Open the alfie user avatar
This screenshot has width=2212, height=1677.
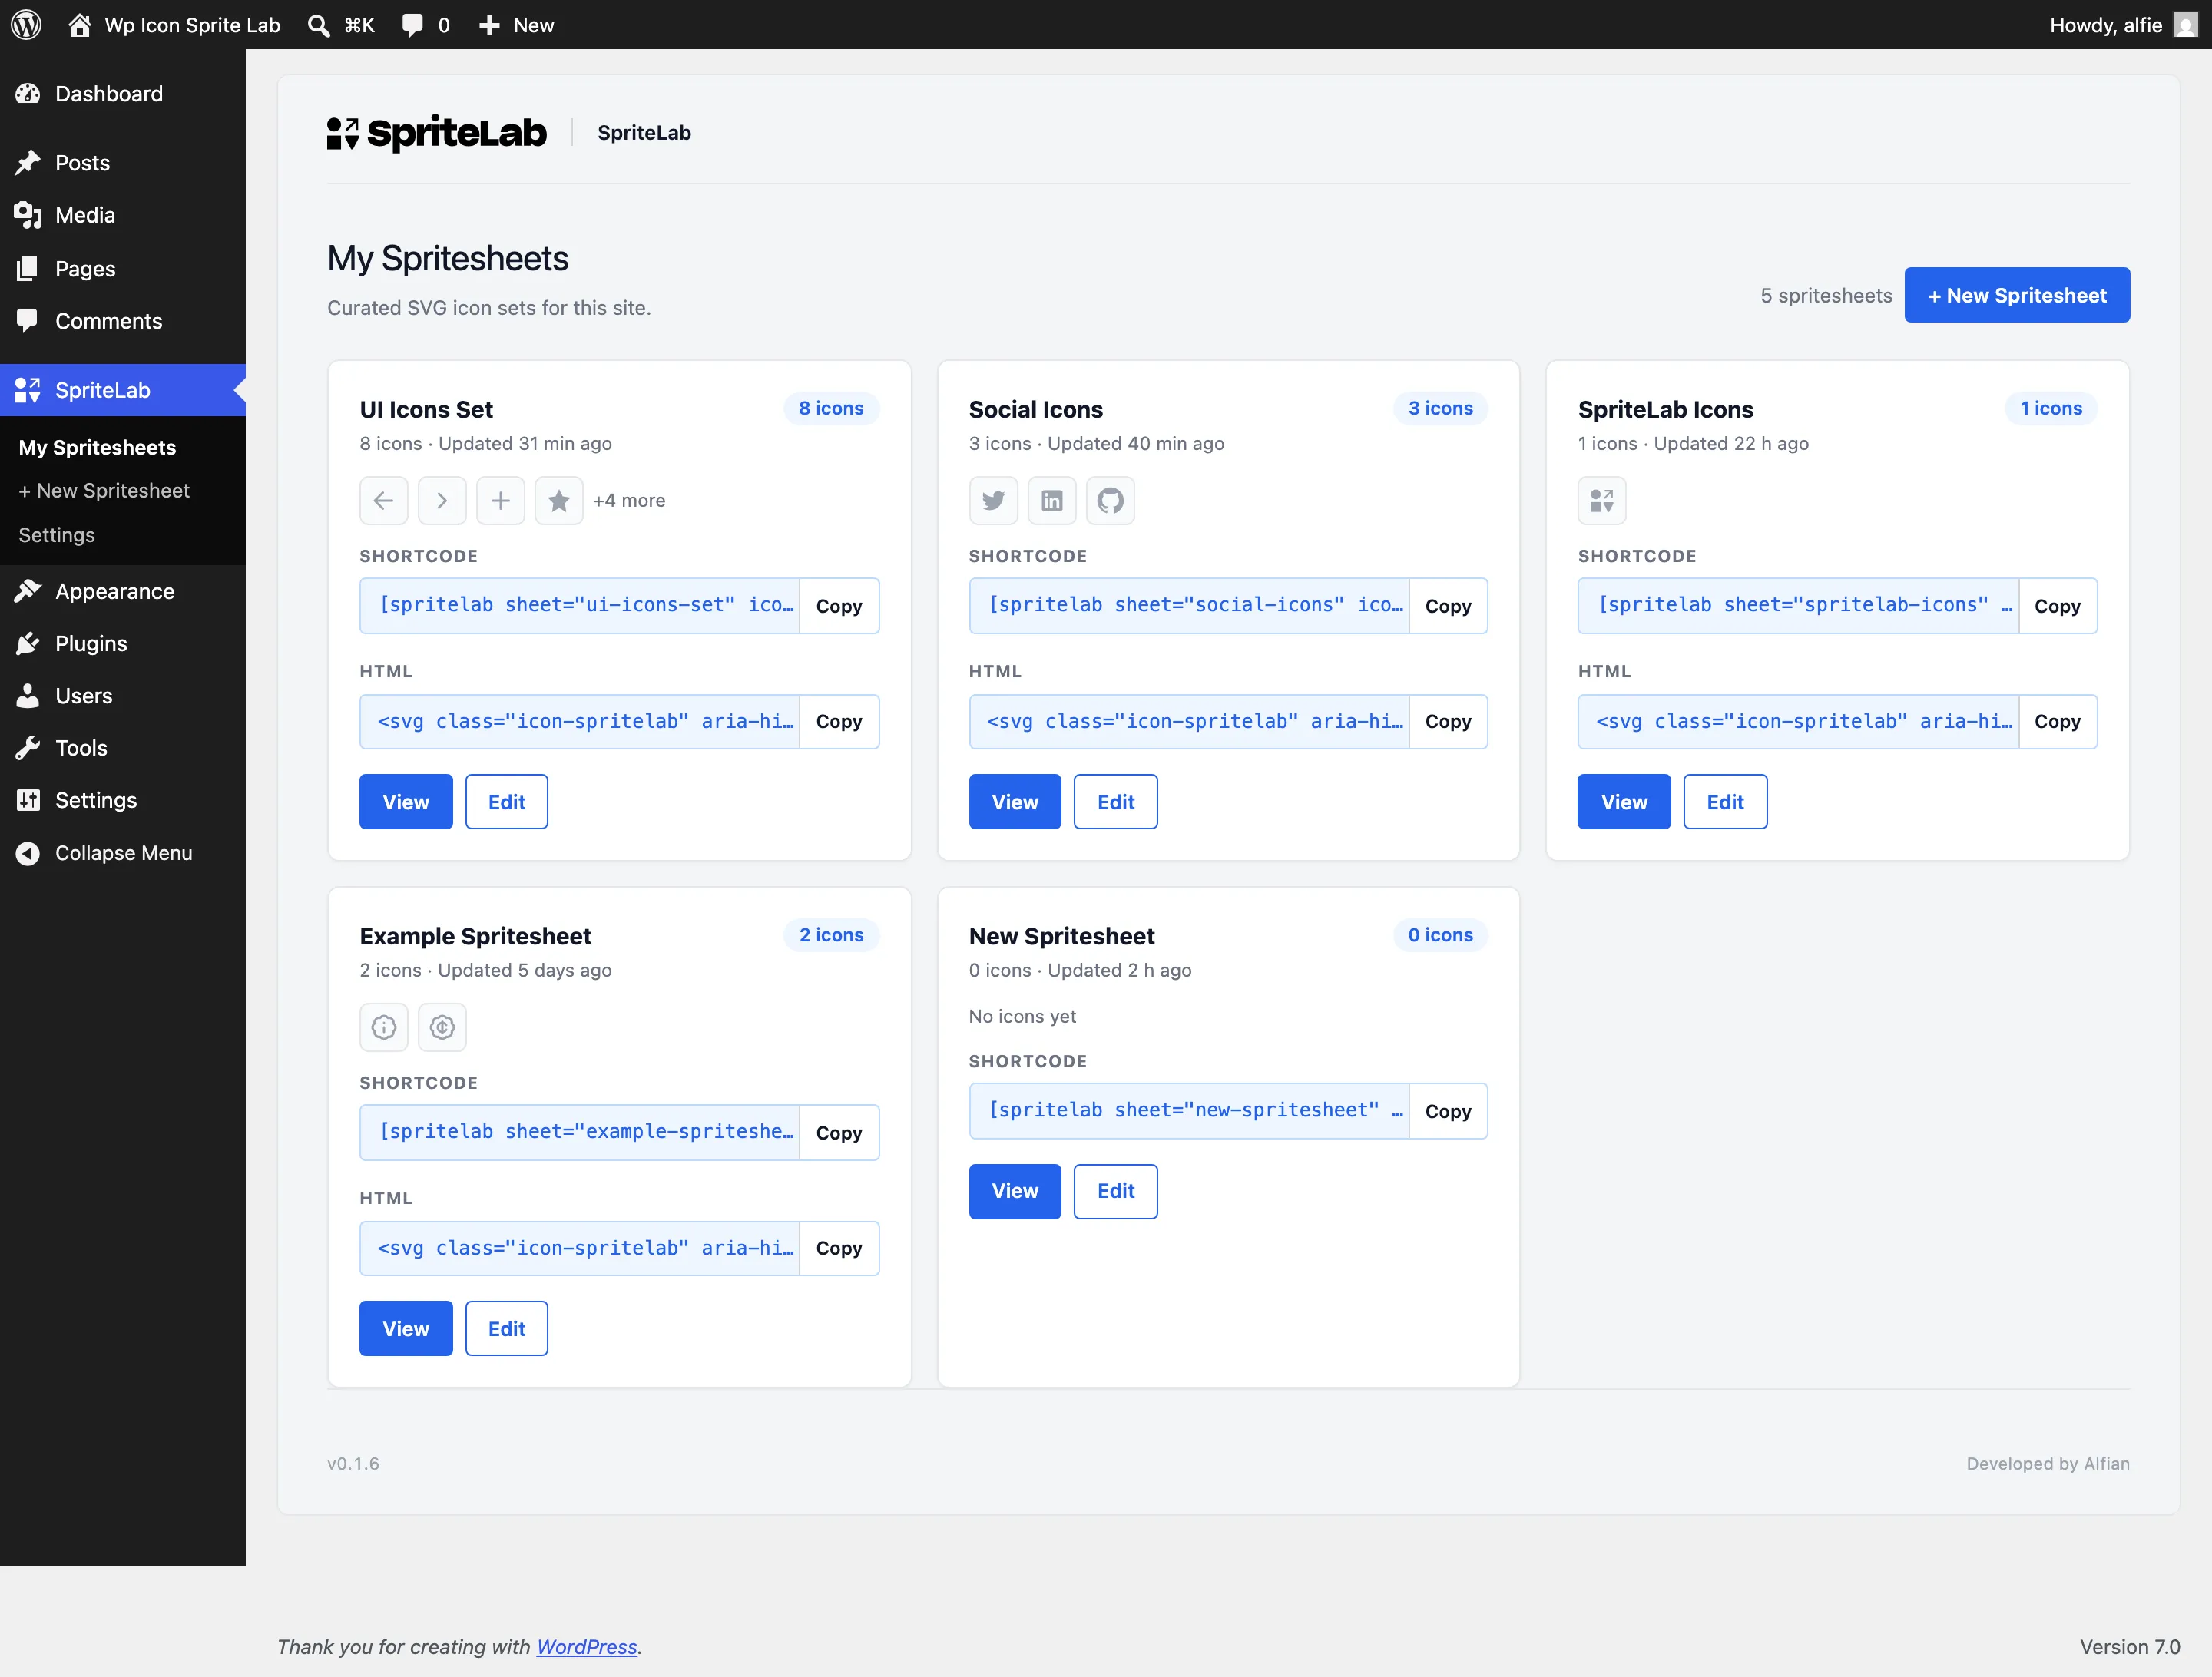2185,25
